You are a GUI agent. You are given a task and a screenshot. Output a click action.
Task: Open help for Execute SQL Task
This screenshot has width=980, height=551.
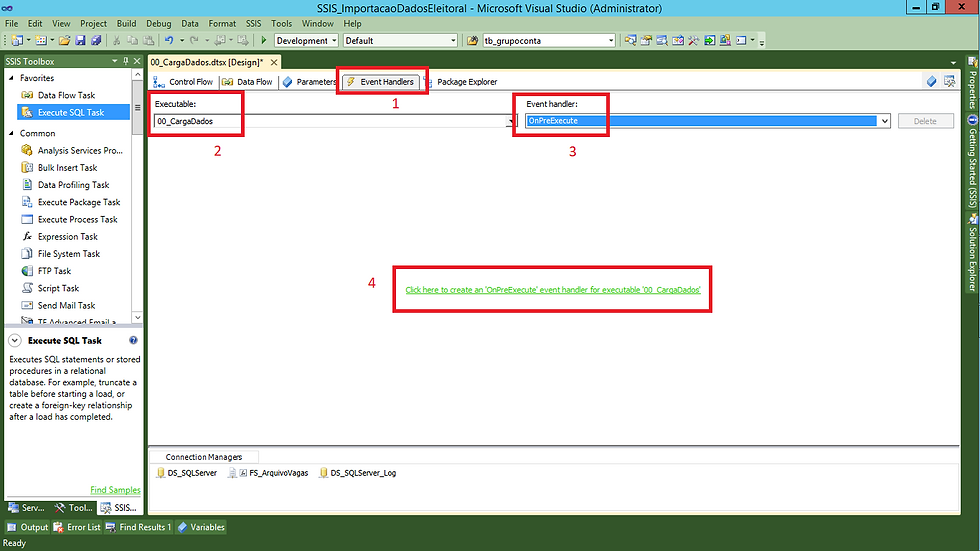pyautogui.click(x=133, y=340)
